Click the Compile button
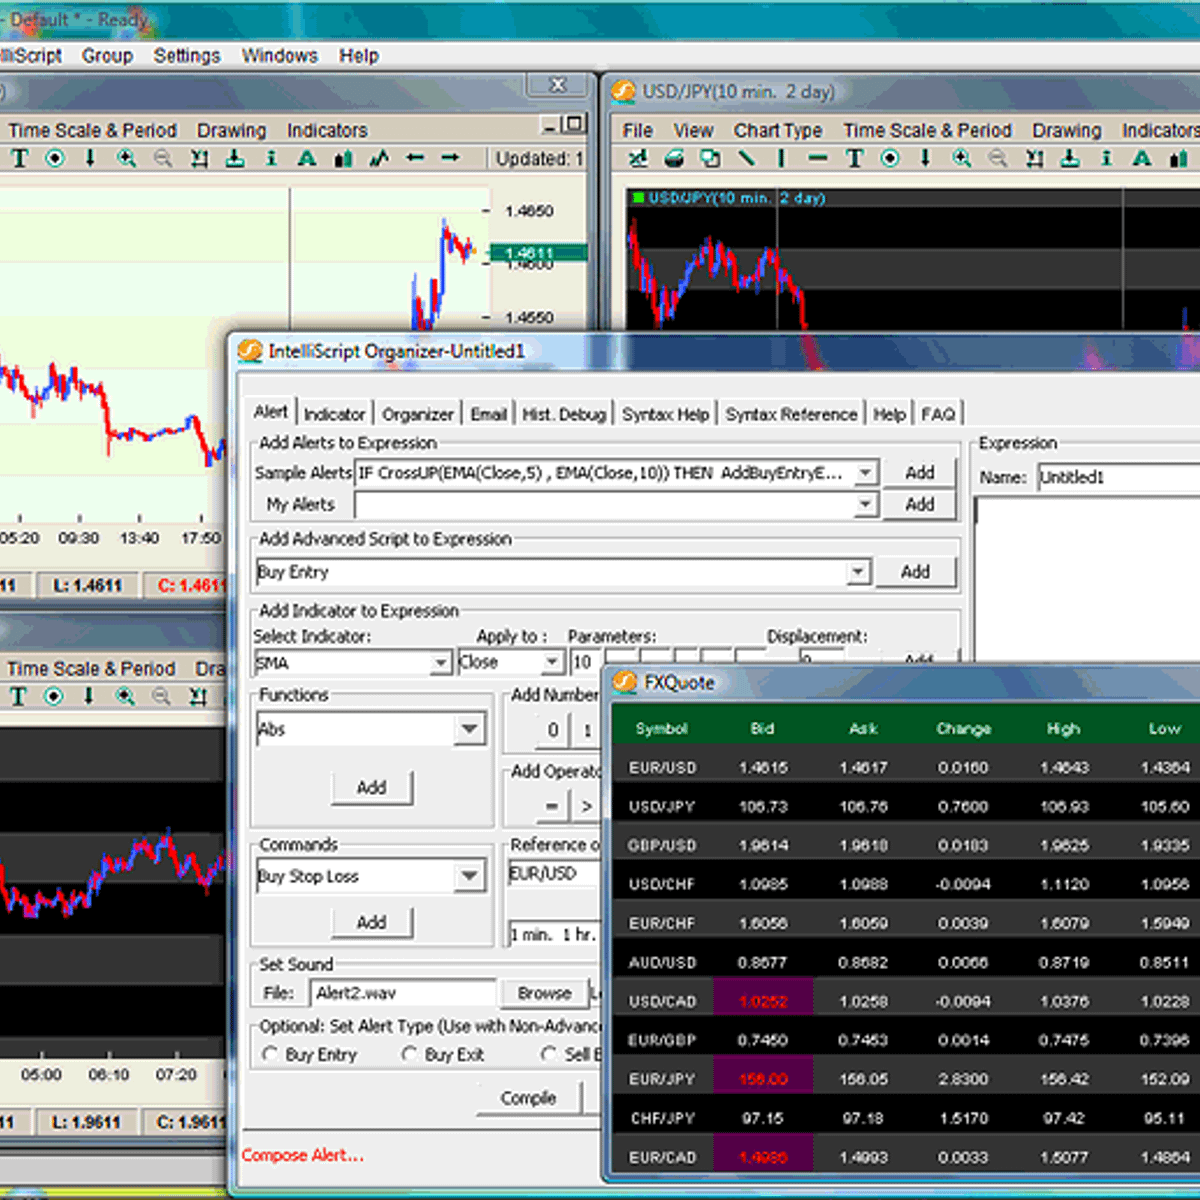 [528, 1098]
